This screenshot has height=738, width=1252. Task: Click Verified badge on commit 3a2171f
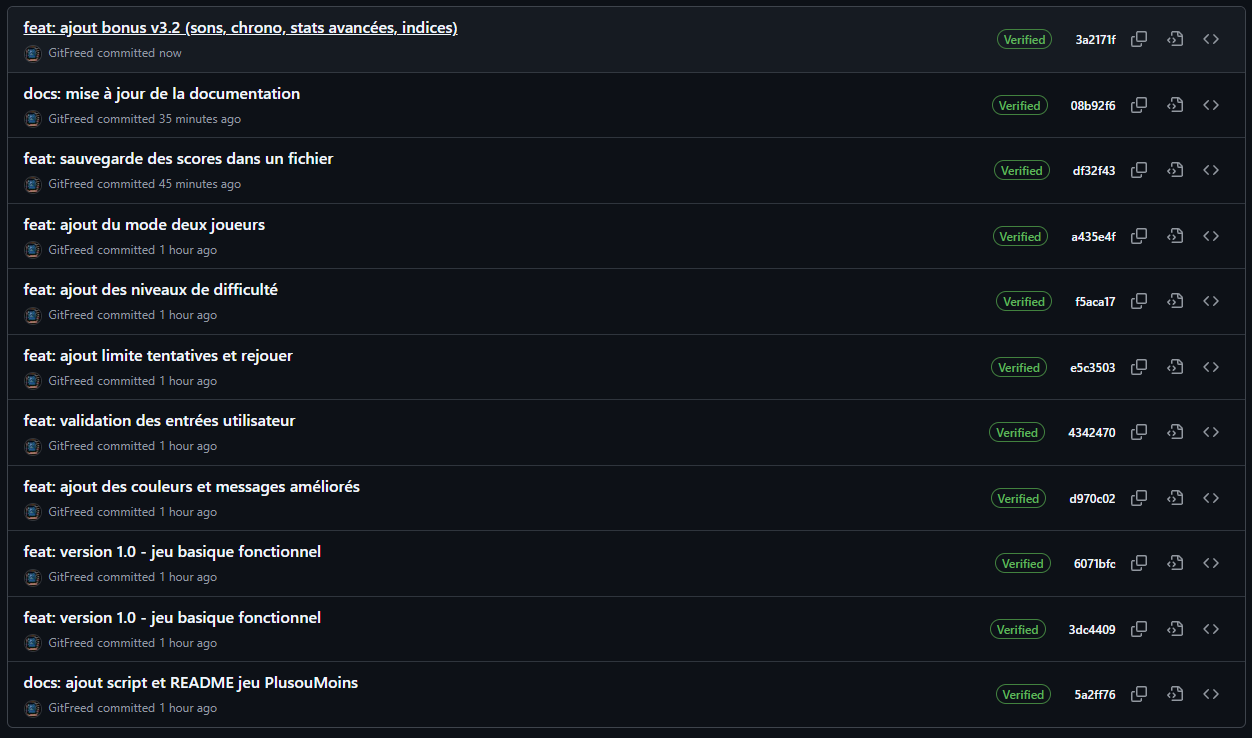(x=1024, y=40)
